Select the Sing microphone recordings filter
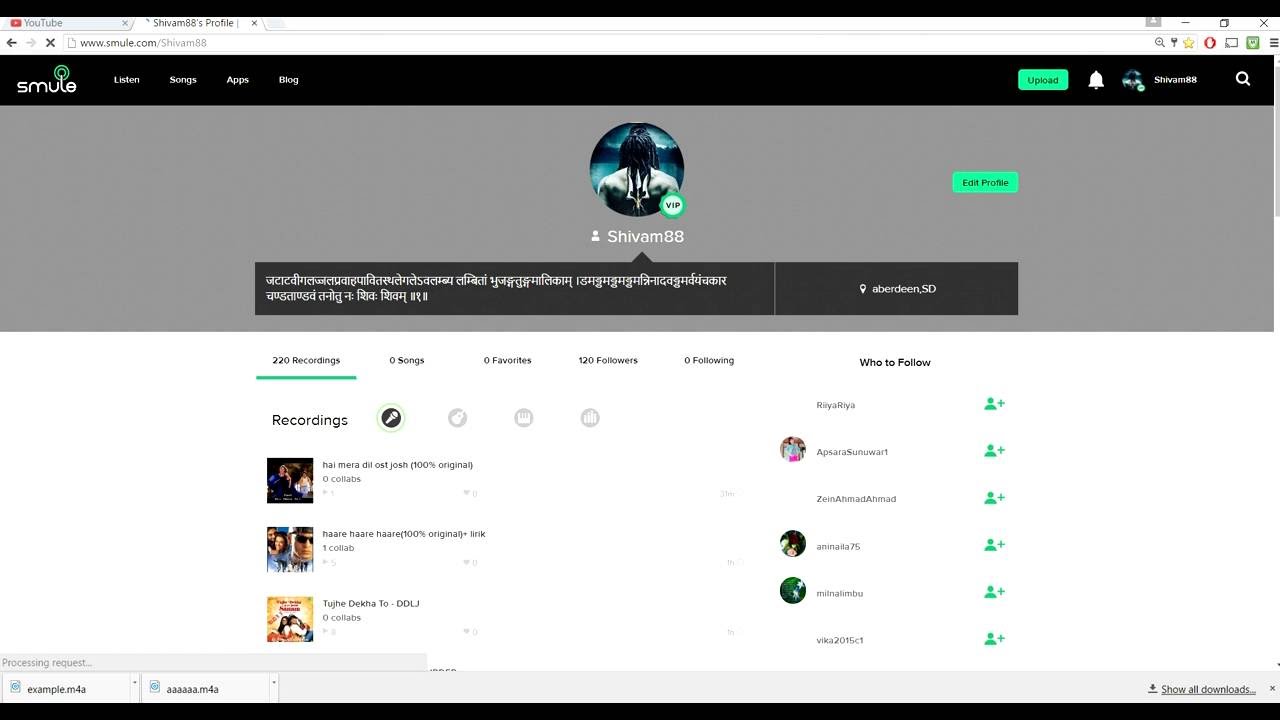The width and height of the screenshot is (1280, 720). coord(391,418)
